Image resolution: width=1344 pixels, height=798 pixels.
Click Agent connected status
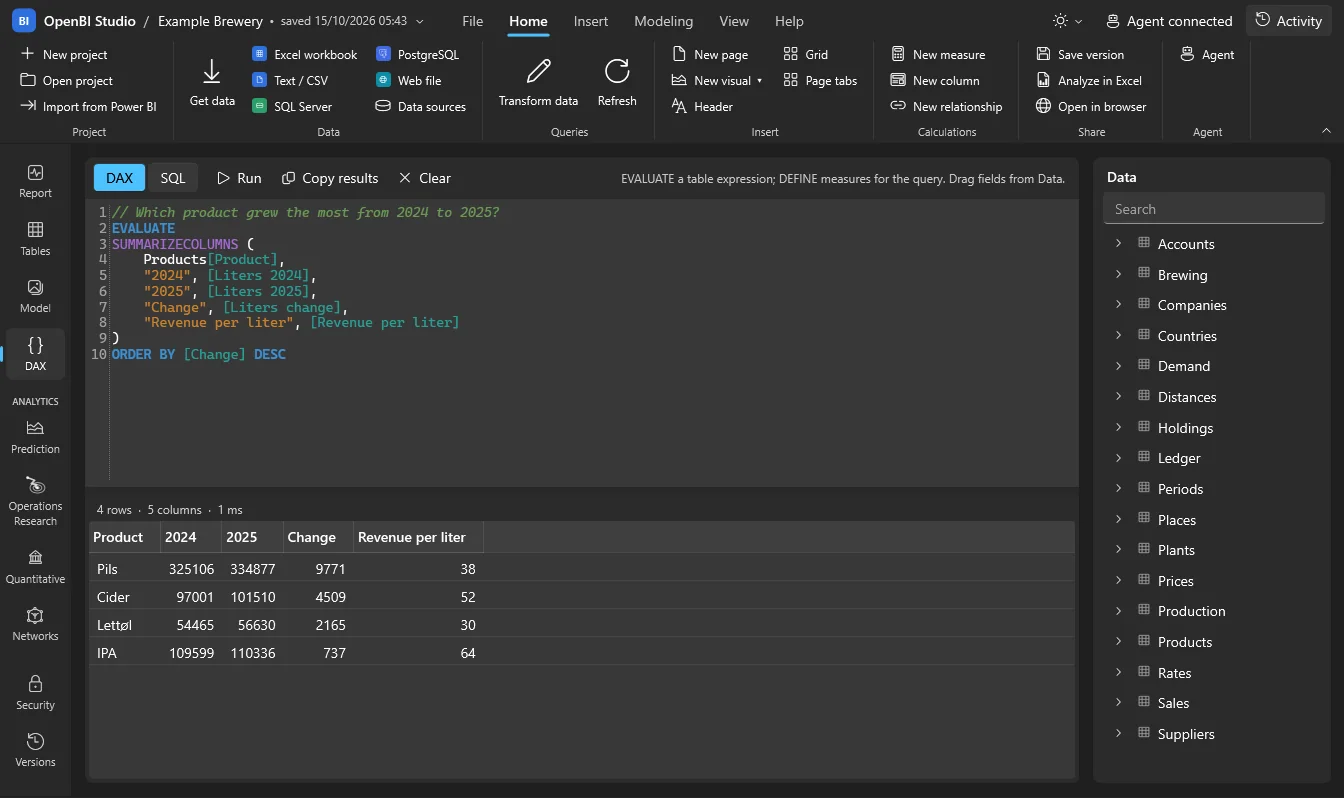pos(1169,21)
